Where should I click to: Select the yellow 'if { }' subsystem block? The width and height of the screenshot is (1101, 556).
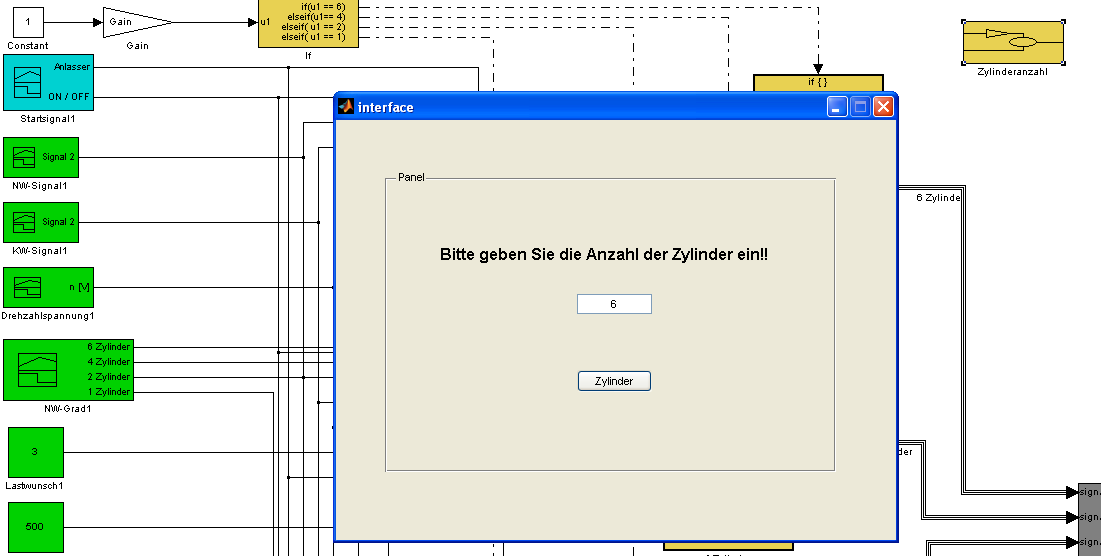pyautogui.click(x=818, y=83)
